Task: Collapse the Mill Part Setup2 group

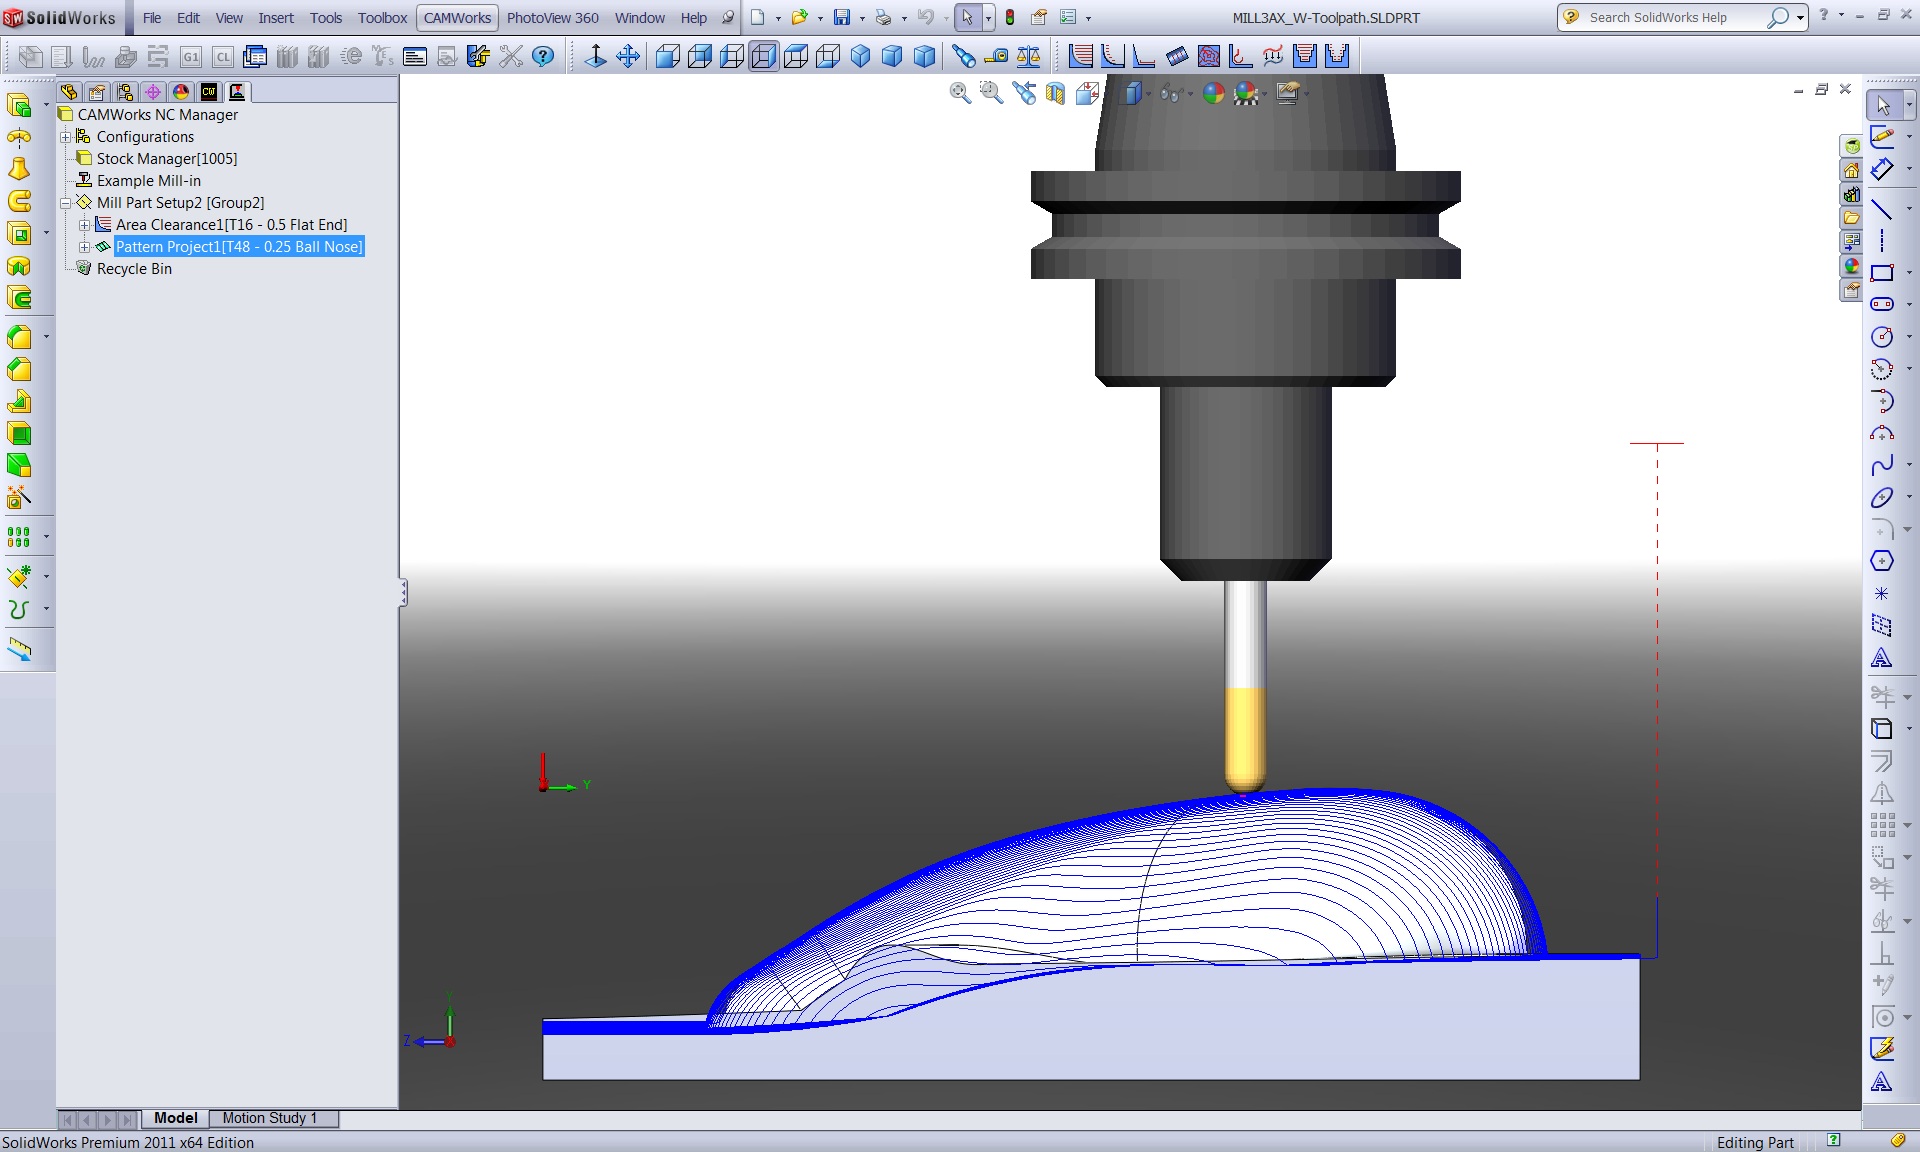Action: [x=66, y=203]
